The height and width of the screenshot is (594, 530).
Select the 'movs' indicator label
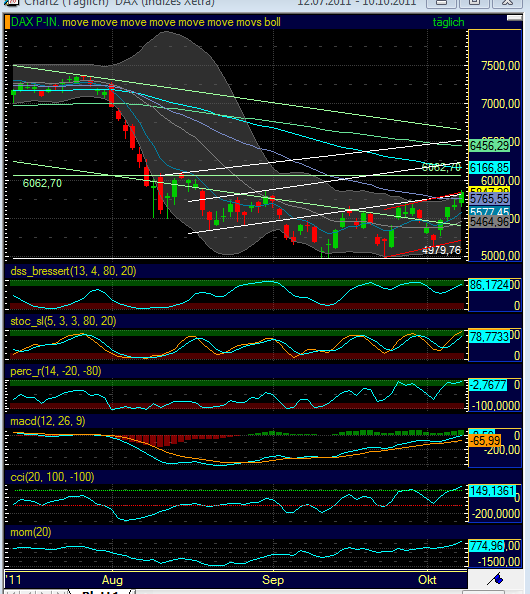coord(249,22)
